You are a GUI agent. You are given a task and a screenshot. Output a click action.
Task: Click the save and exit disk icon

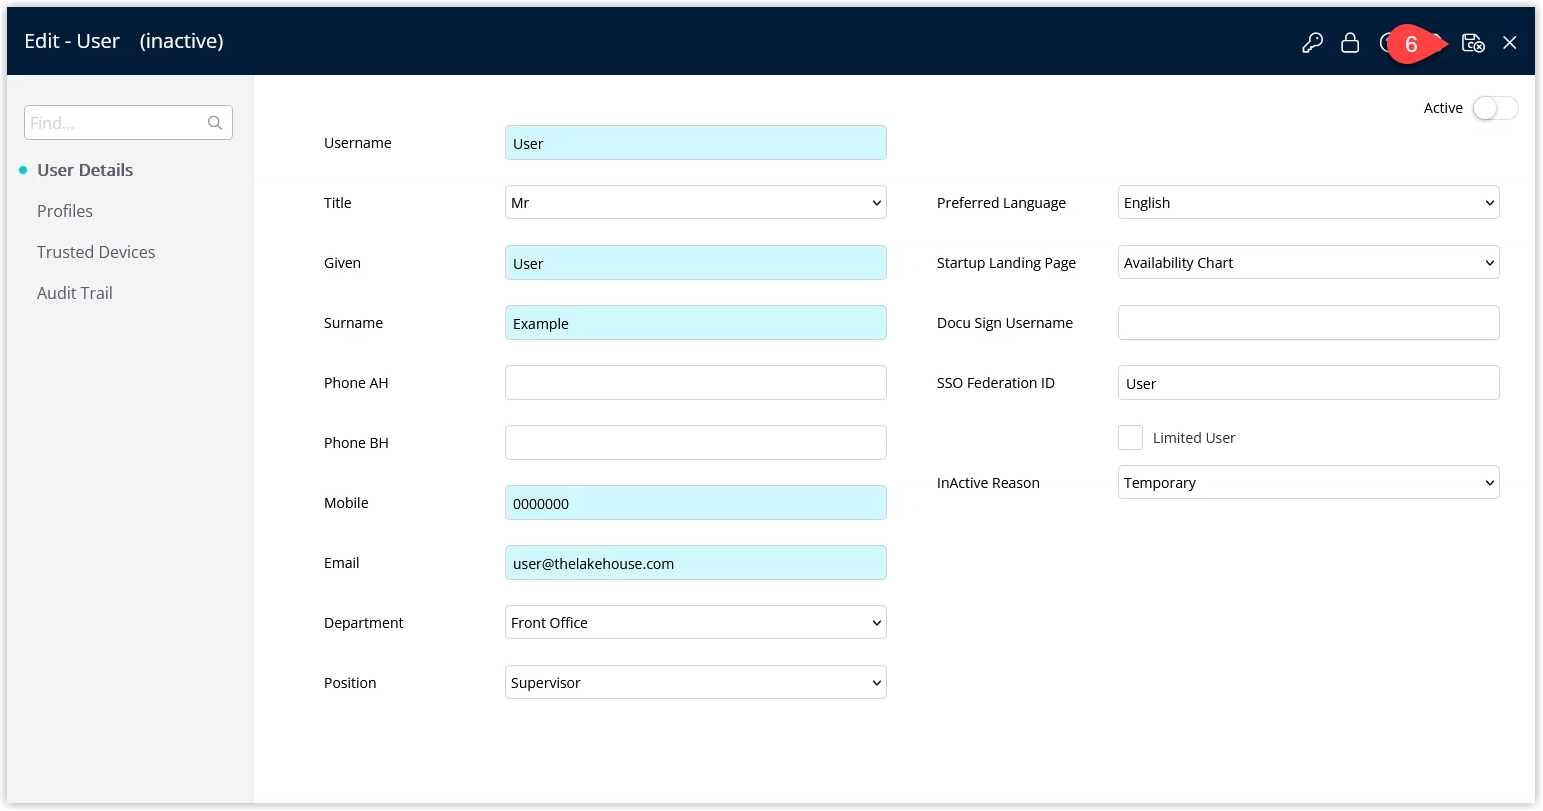pyautogui.click(x=1473, y=43)
